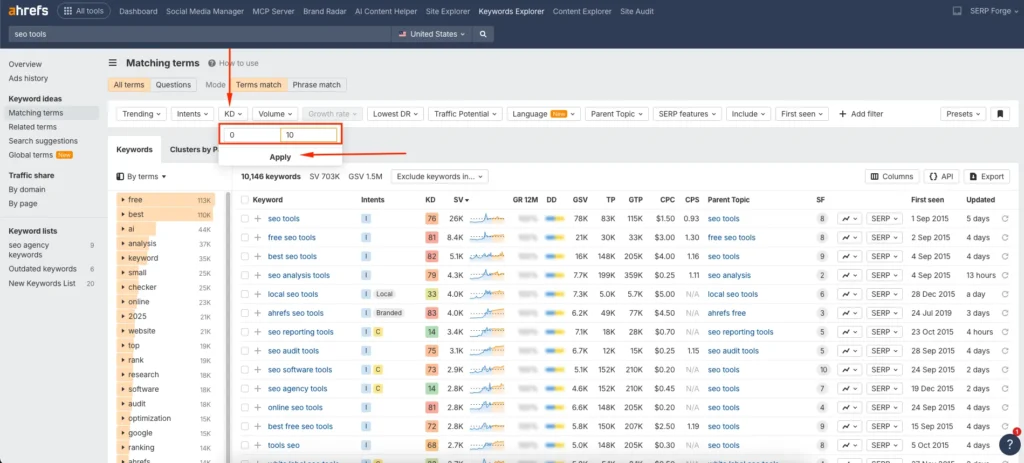Check the box for 'best seo tools'
Viewport: 1024px width, 463px height.
245,256
